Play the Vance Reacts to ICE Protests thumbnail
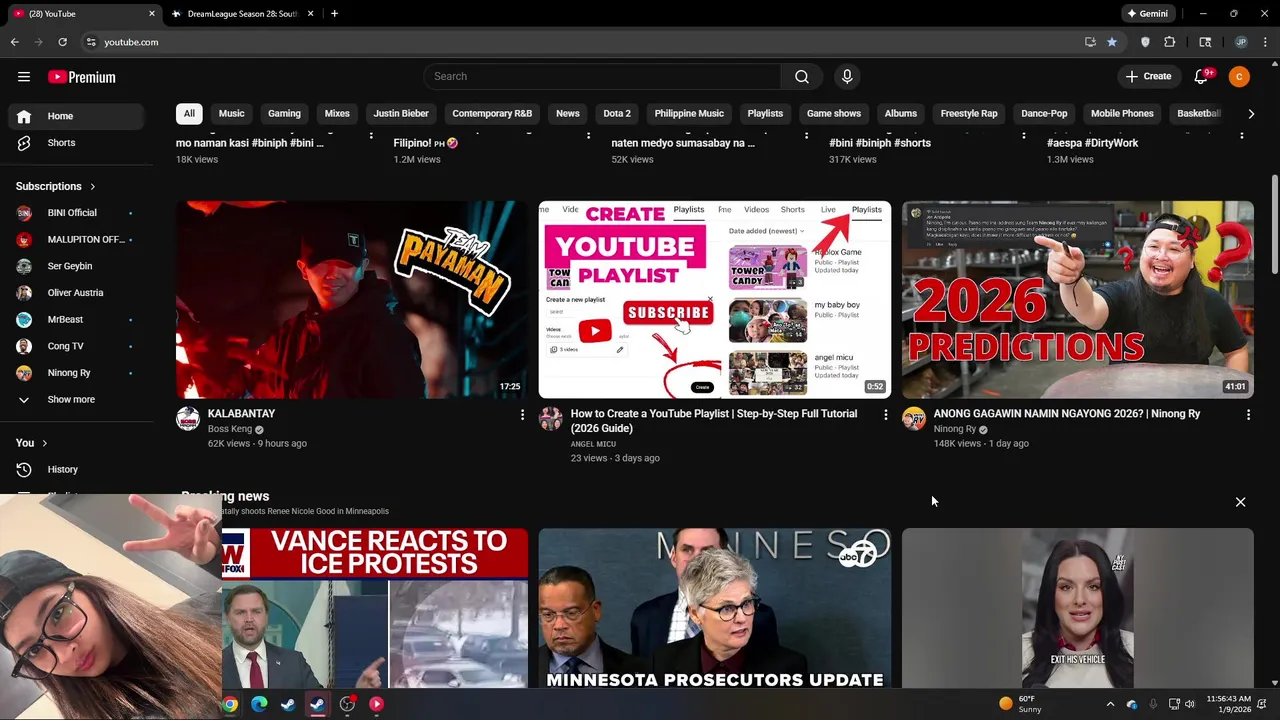This screenshot has height=720, width=1280. (x=375, y=608)
